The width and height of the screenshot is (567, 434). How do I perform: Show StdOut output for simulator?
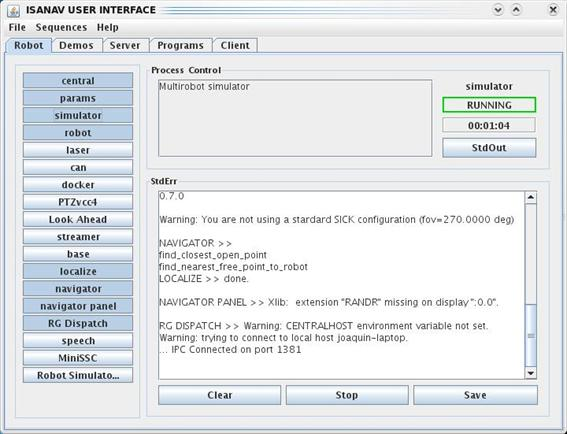pyautogui.click(x=489, y=148)
